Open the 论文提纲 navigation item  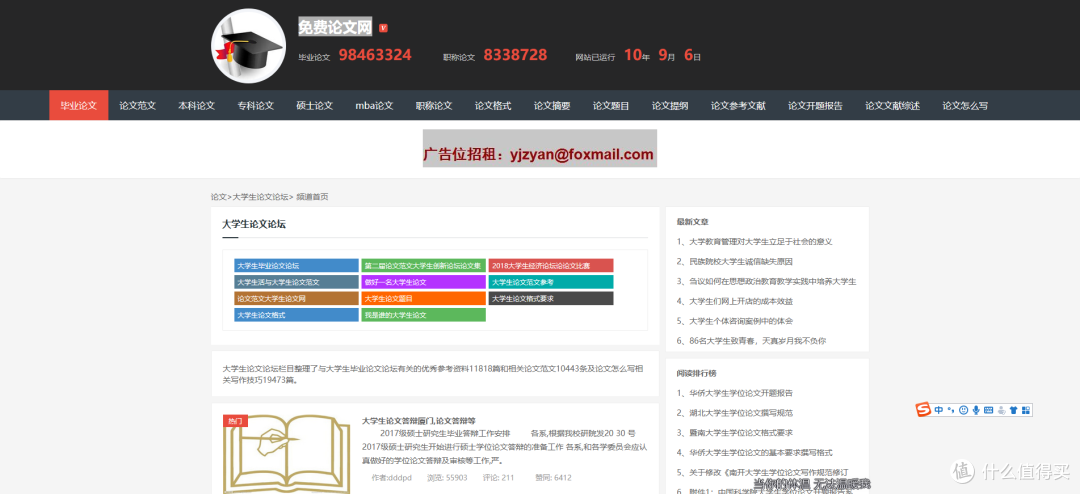coord(670,105)
